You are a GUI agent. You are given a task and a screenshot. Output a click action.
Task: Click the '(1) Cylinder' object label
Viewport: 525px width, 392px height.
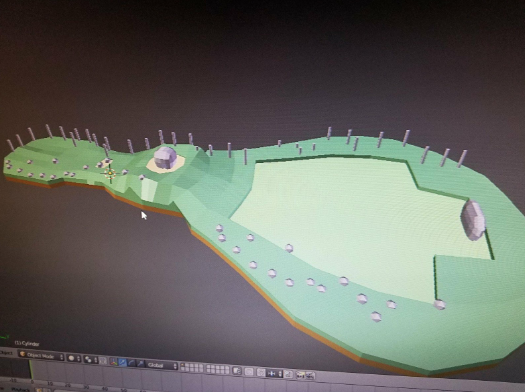(x=27, y=344)
